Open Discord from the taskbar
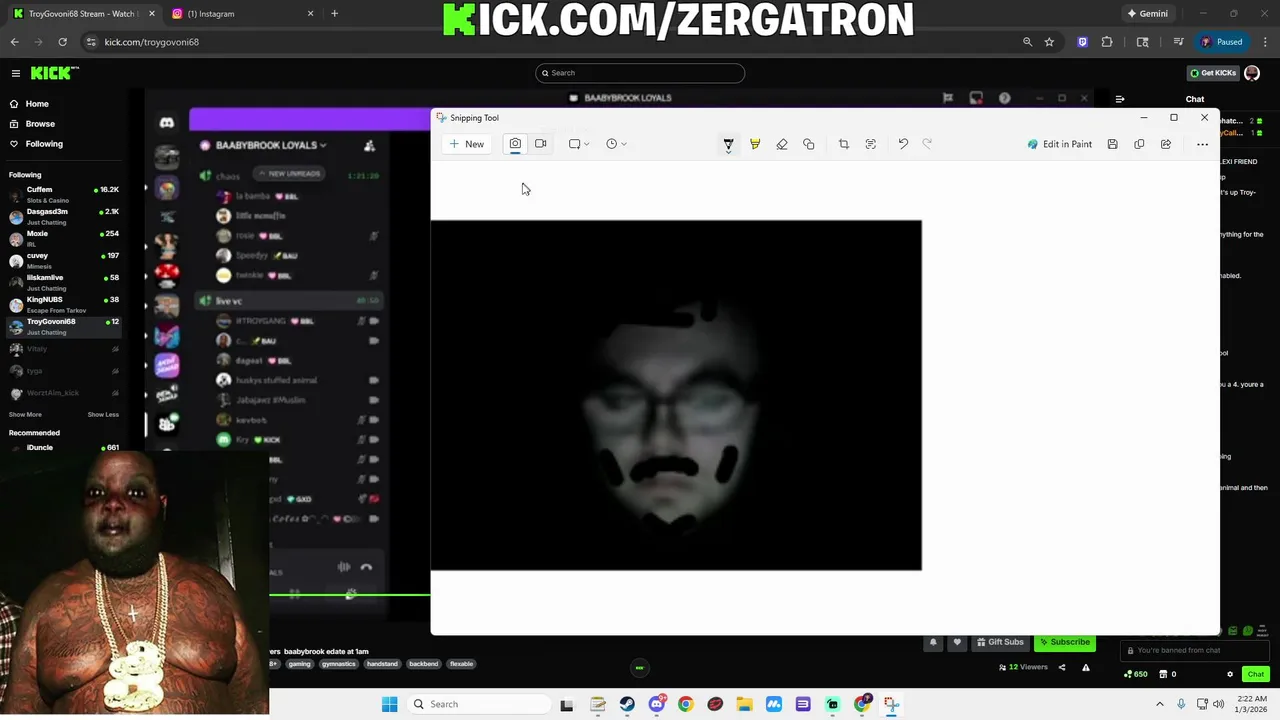Image resolution: width=1280 pixels, height=720 pixels. tap(656, 704)
